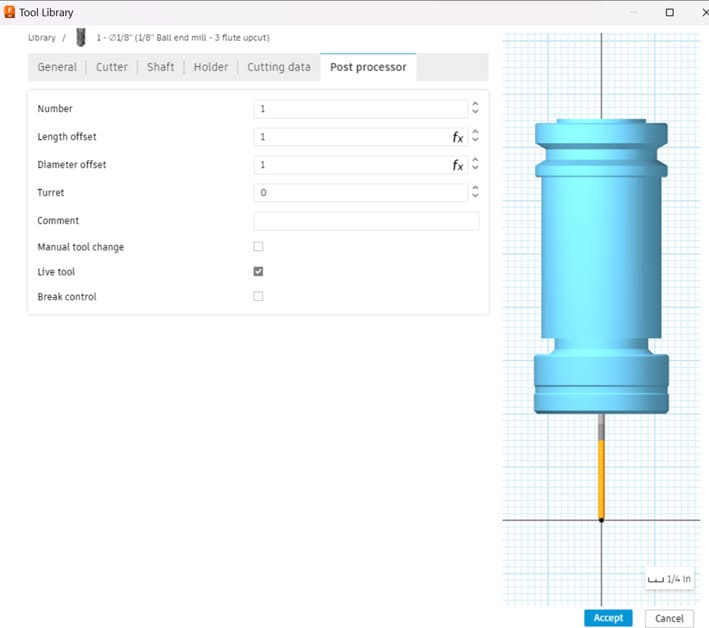
Task: Click the tool name breadcrumb text
Action: tap(183, 38)
